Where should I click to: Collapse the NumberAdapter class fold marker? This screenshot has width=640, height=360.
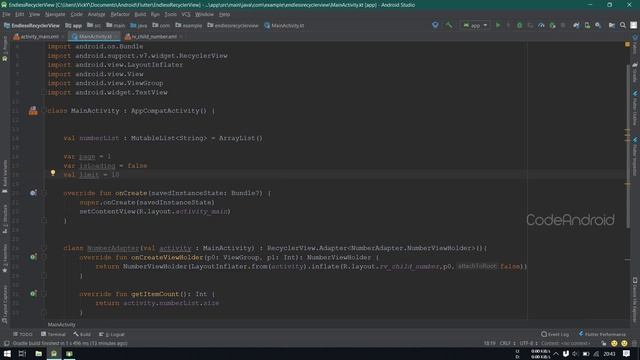(44, 248)
